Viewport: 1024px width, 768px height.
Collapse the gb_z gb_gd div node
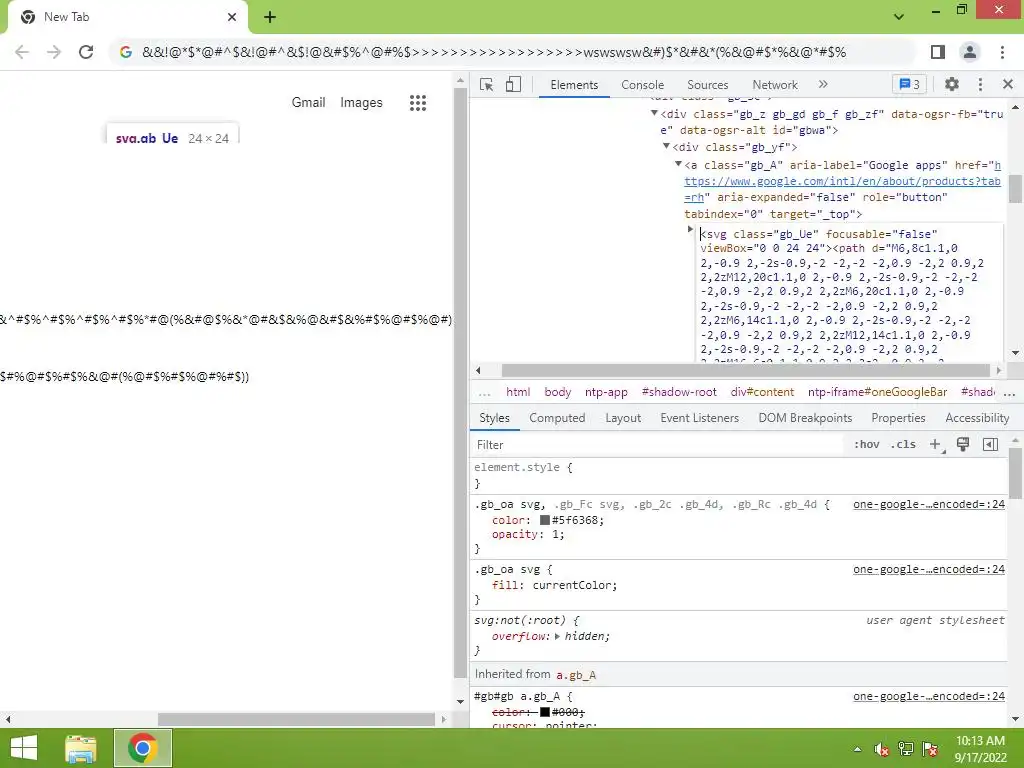tap(654, 113)
